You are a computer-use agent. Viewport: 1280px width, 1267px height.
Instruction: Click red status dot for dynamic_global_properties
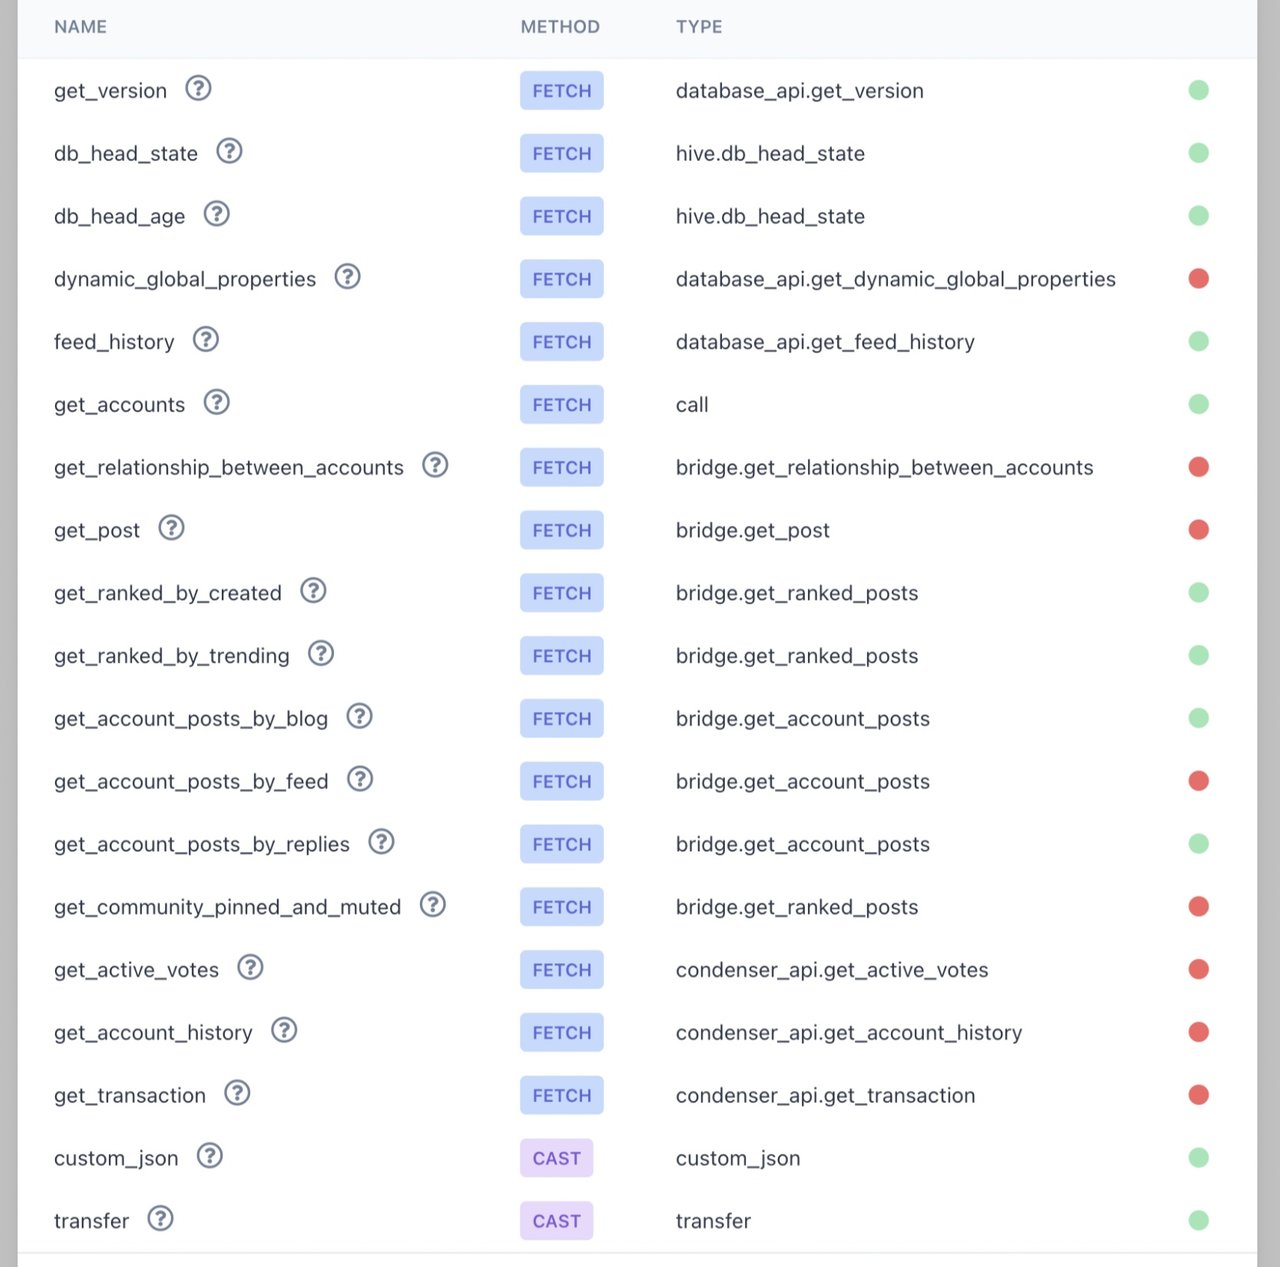pos(1198,279)
